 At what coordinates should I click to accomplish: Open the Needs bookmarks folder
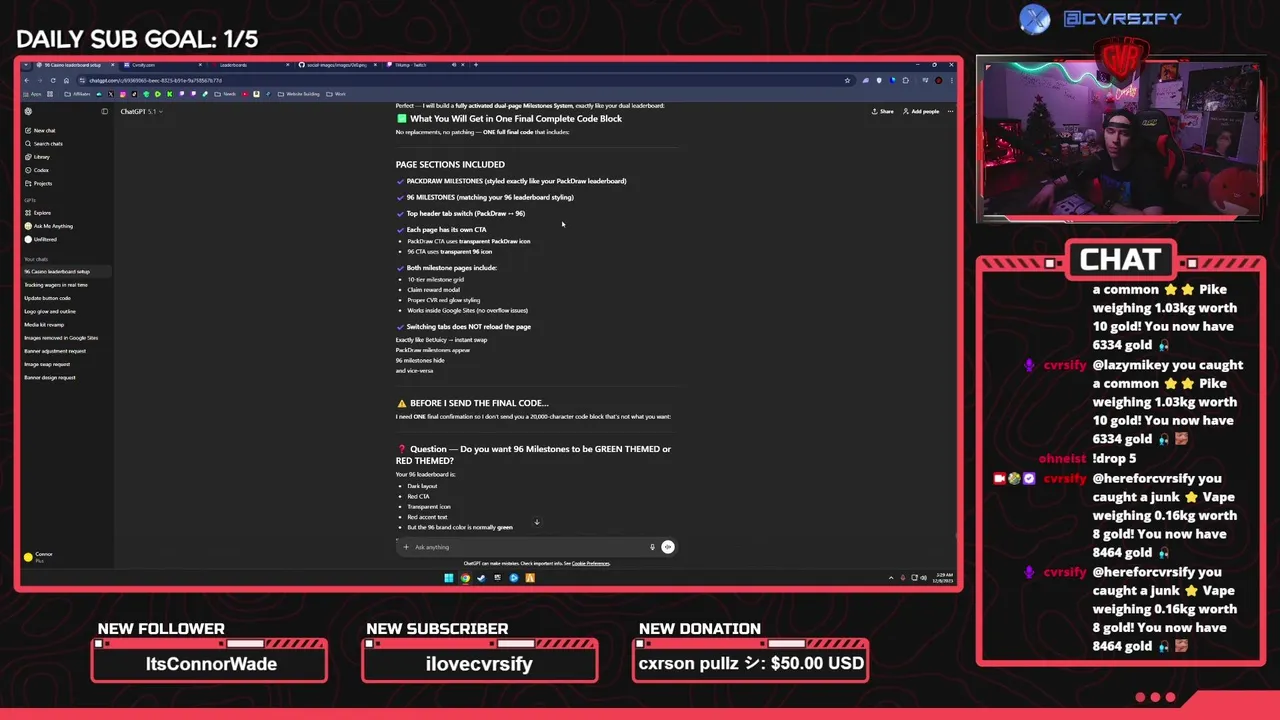pos(225,94)
